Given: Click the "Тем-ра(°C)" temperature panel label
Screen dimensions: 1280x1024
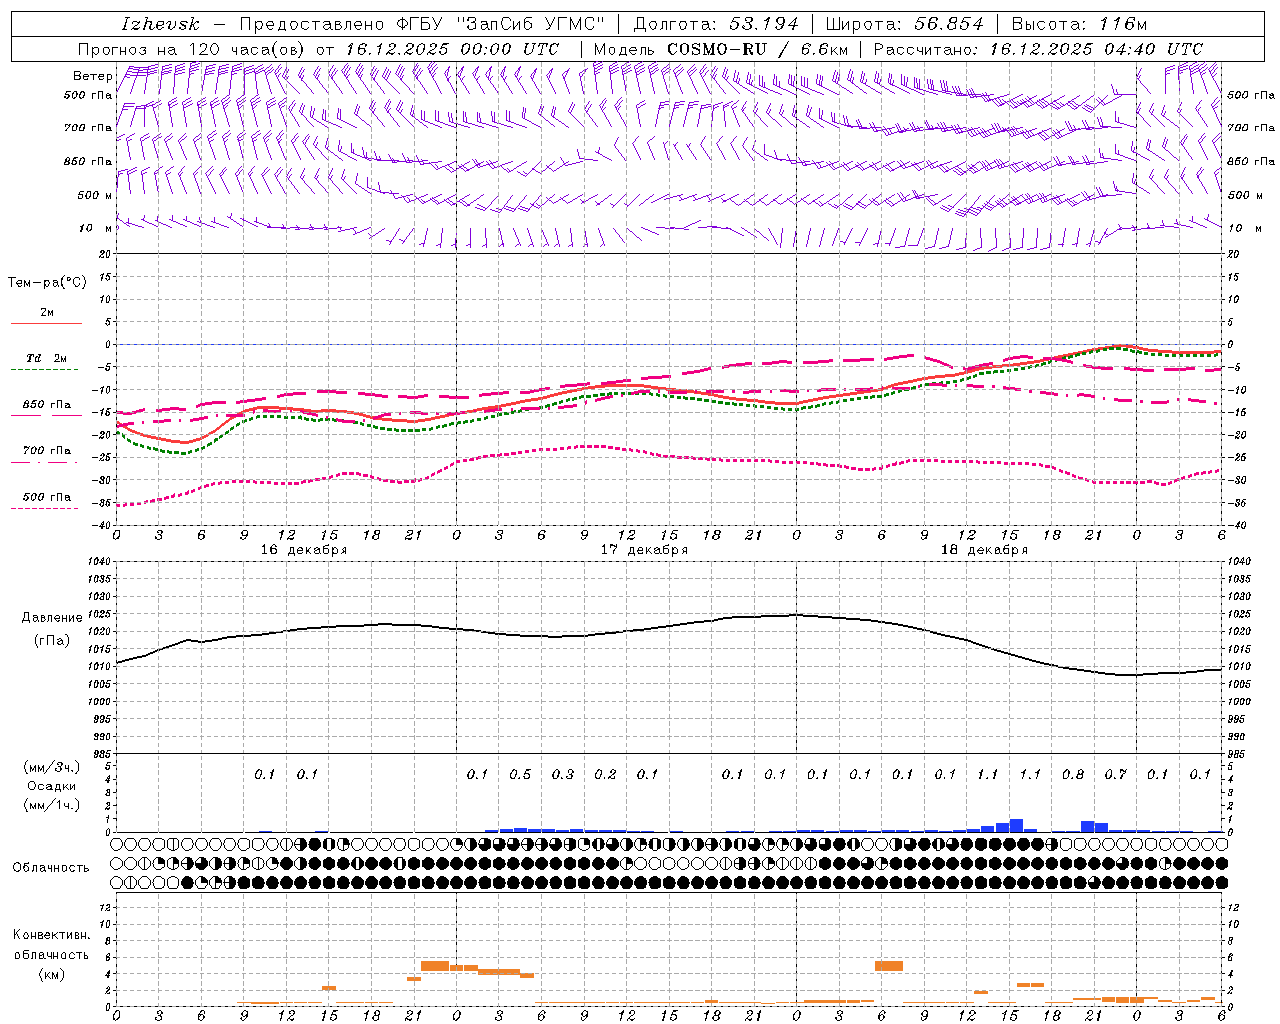Looking at the screenshot, I should pos(47,283).
